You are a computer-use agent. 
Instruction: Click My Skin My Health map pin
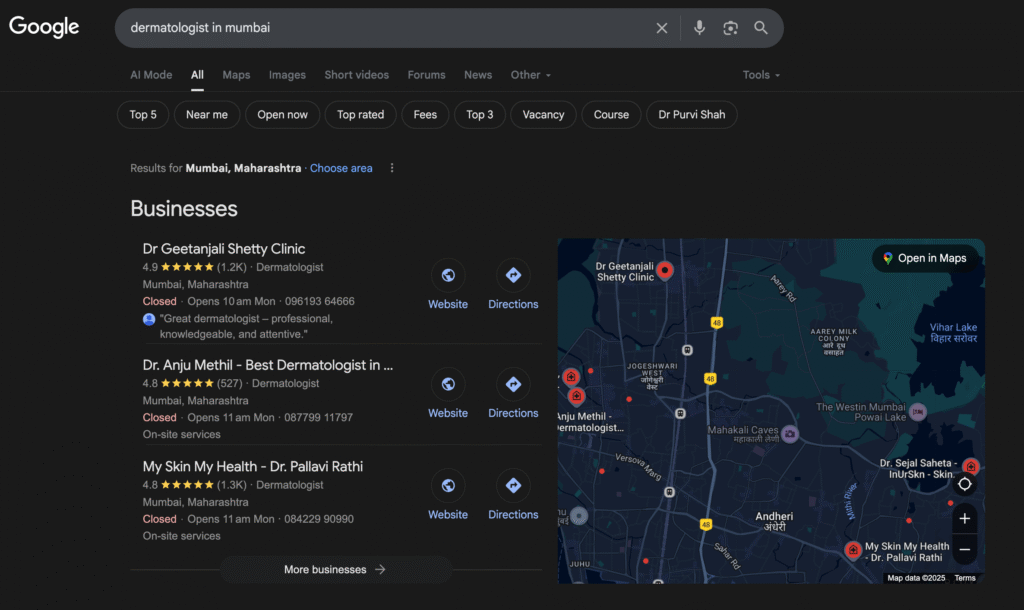click(x=853, y=550)
